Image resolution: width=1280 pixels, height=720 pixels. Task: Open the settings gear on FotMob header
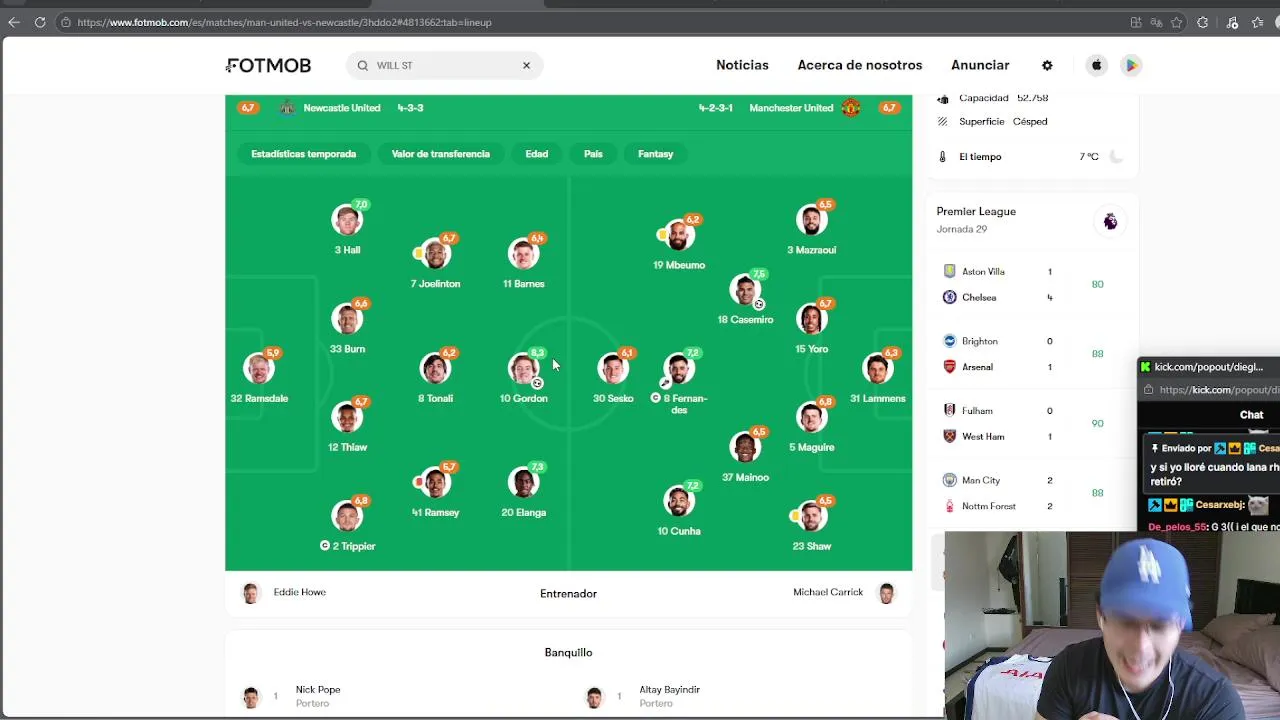click(1047, 65)
